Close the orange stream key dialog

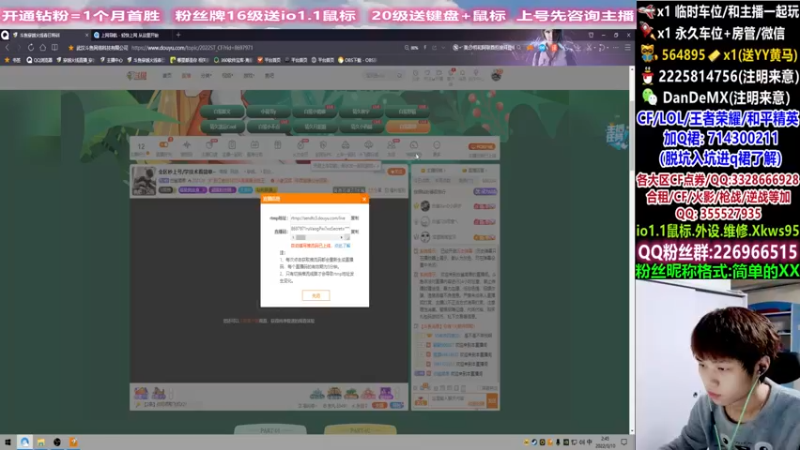click(364, 199)
